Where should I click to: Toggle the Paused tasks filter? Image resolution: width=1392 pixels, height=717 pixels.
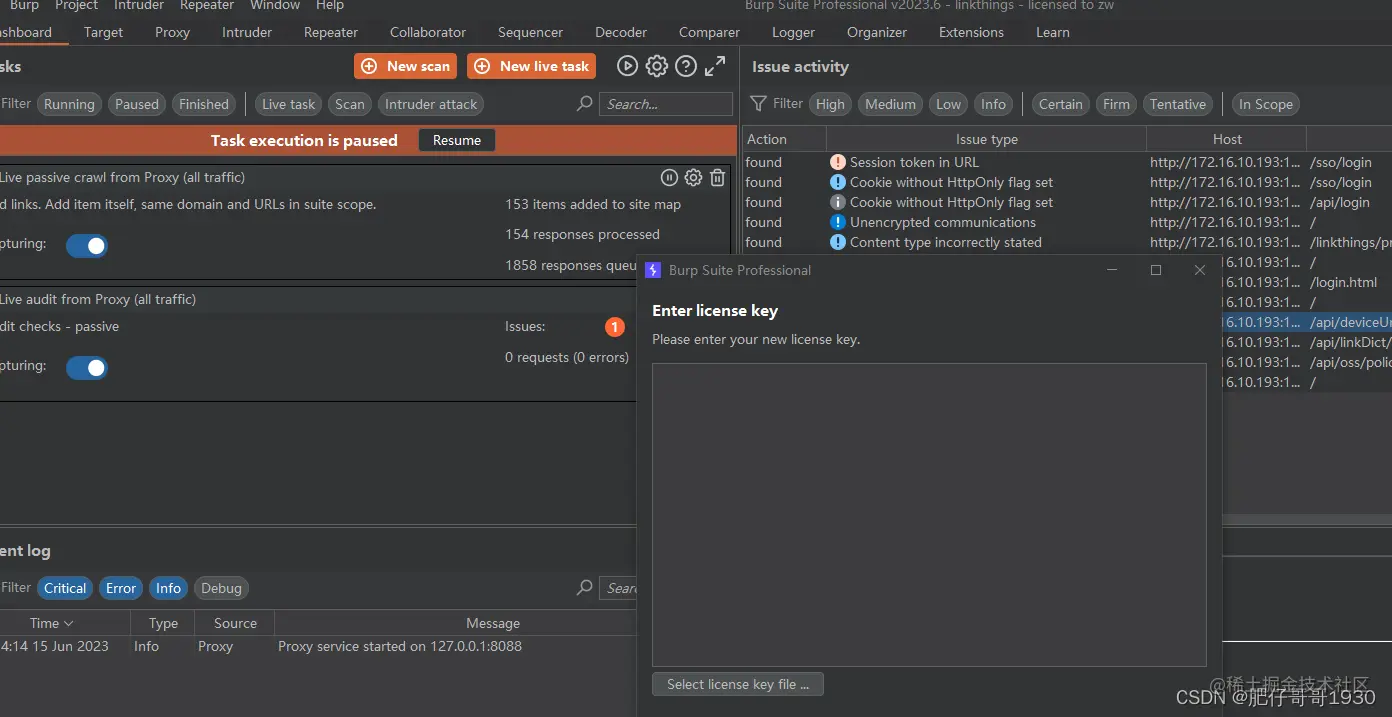pos(137,104)
